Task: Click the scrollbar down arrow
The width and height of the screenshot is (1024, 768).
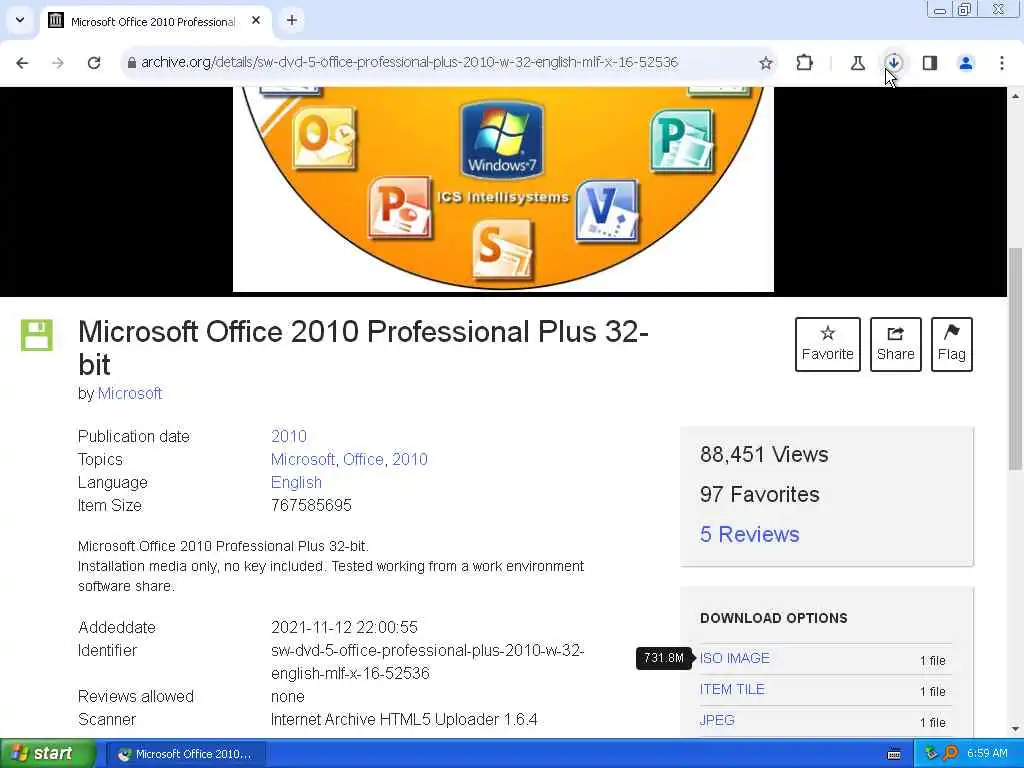Action: pos(1015,728)
